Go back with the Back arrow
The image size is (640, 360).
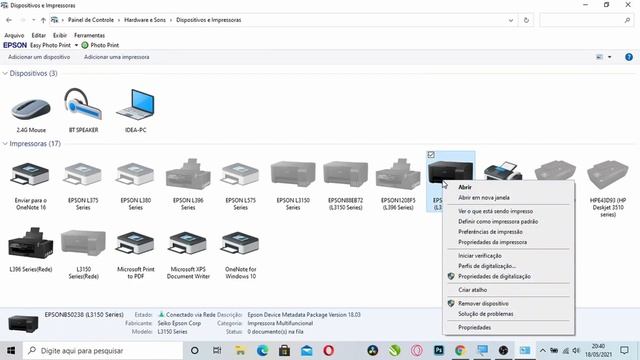(9, 20)
